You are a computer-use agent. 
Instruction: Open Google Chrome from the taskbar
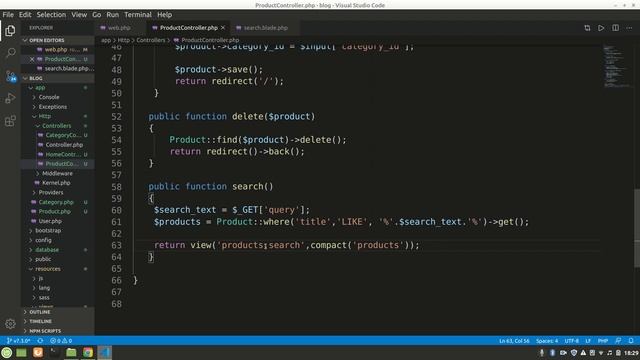(88, 352)
